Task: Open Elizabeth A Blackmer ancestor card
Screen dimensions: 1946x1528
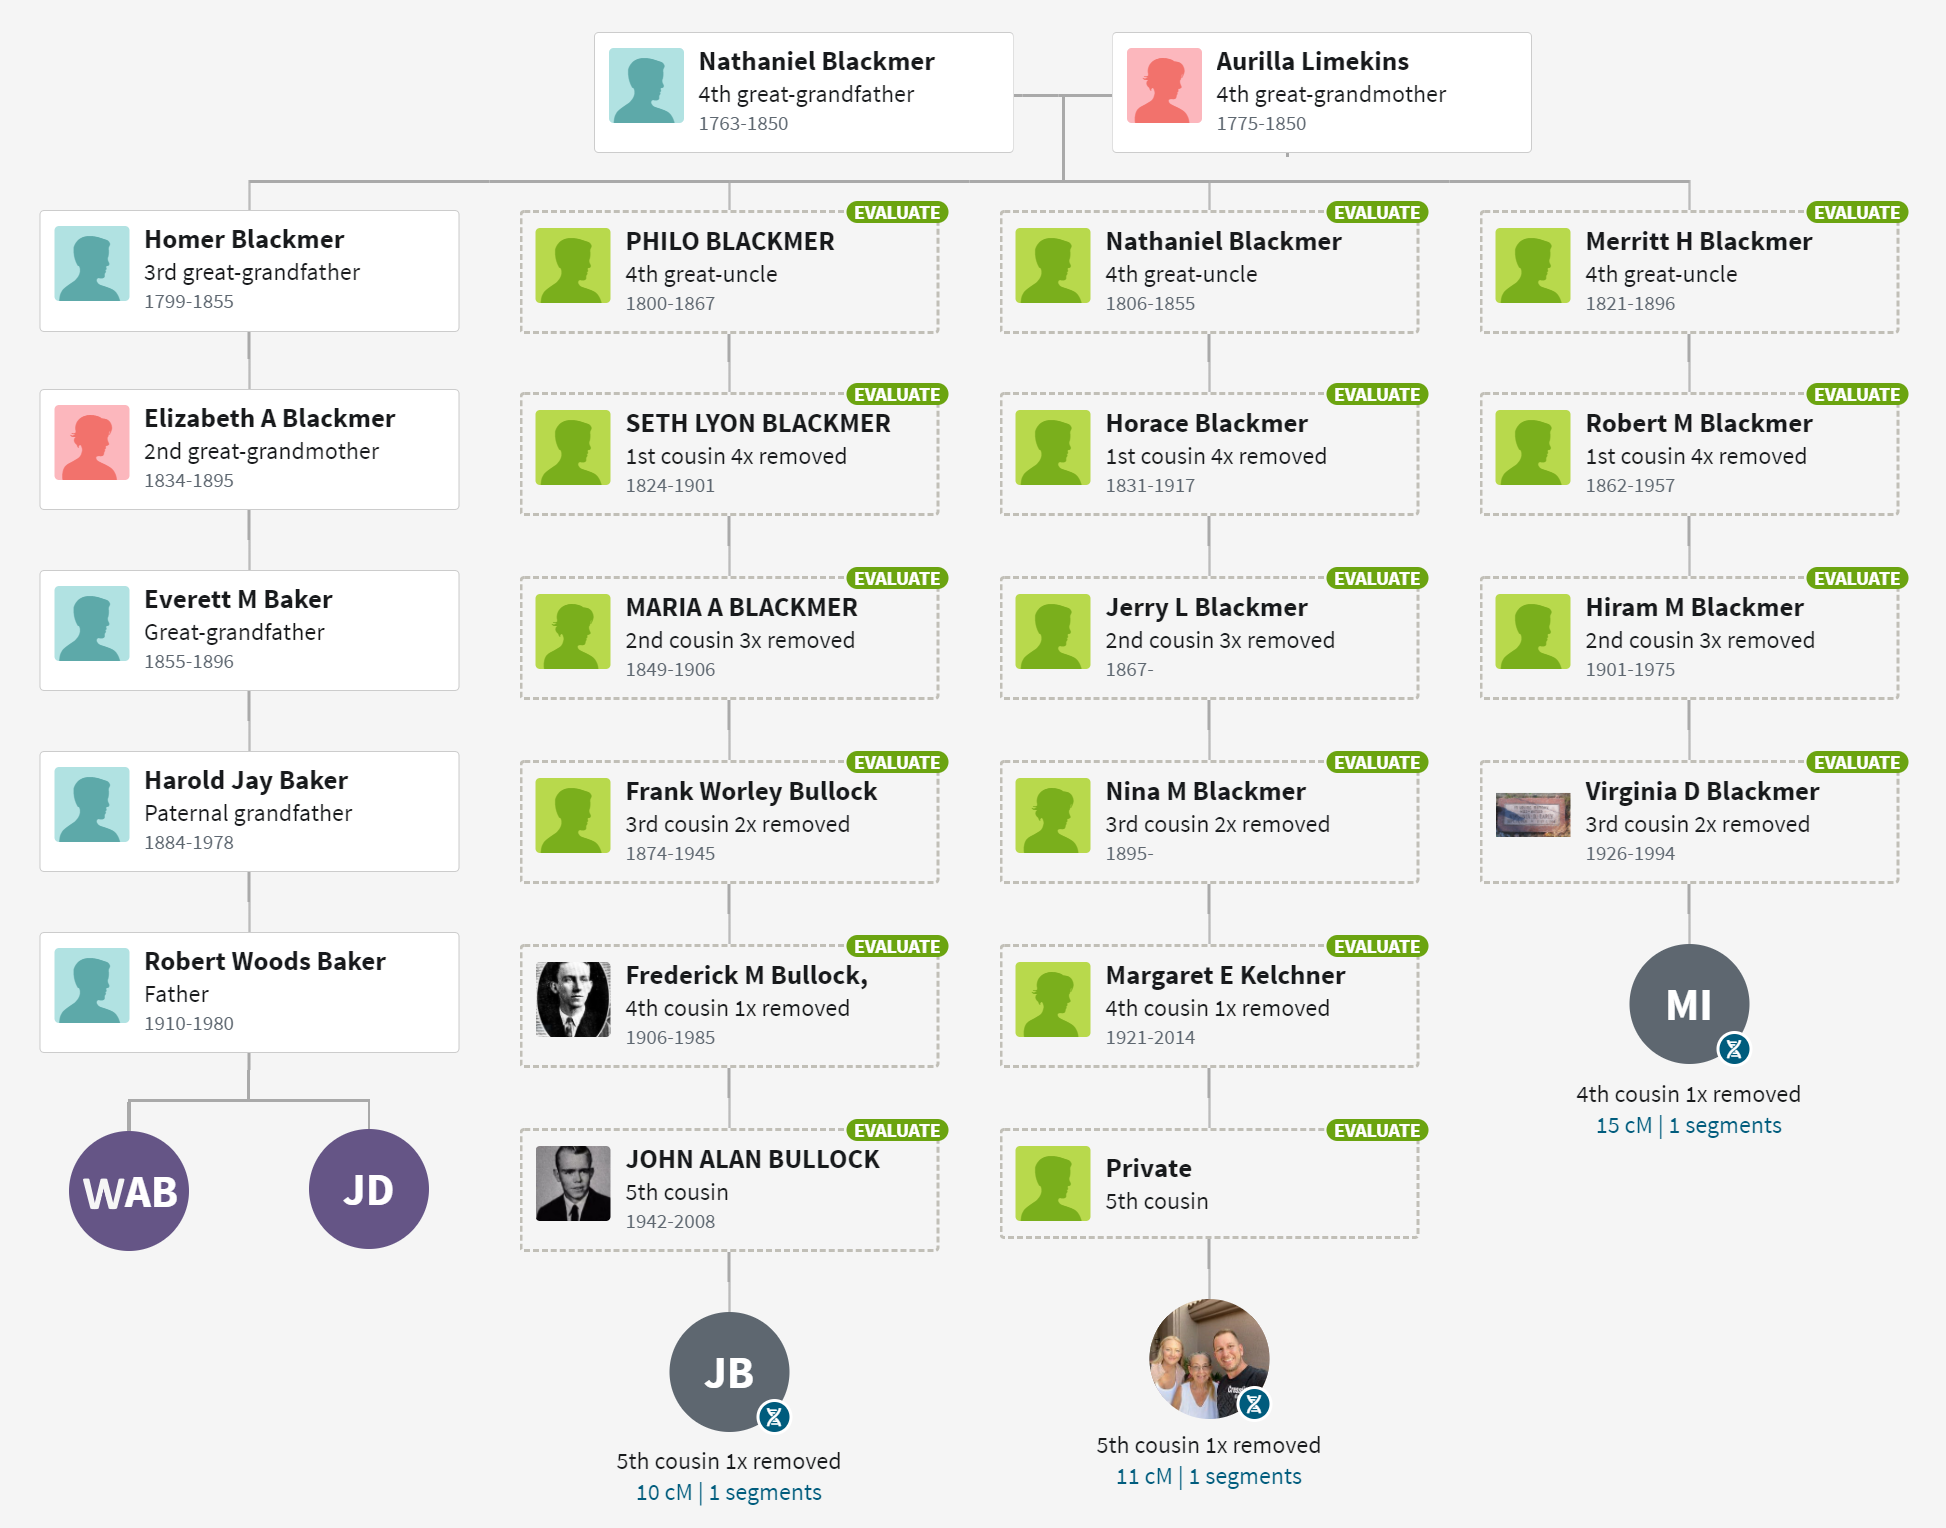Action: pyautogui.click(x=249, y=449)
